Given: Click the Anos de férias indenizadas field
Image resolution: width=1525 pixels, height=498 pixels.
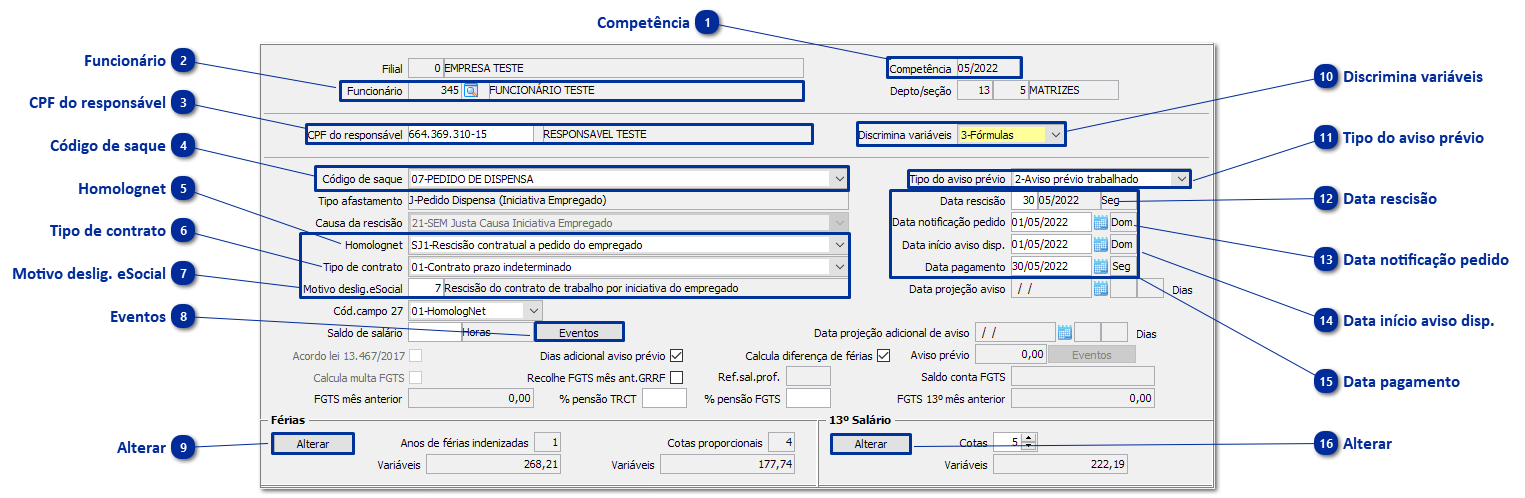Looking at the screenshot, I should click(x=548, y=442).
